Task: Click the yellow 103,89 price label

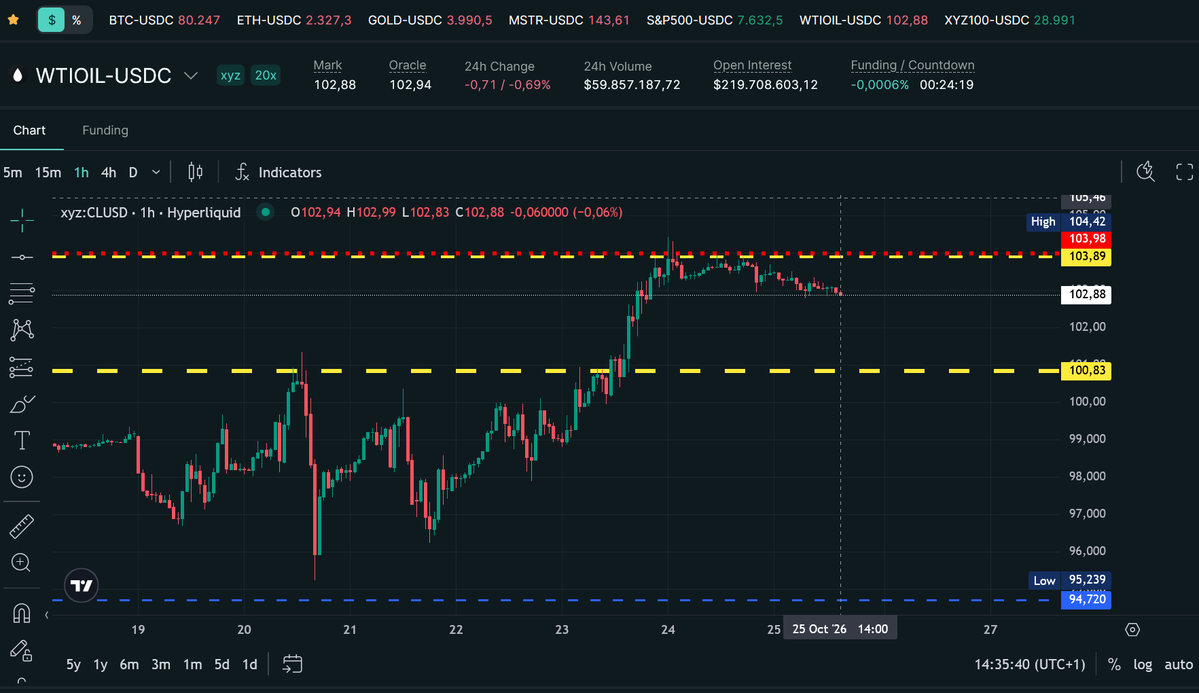Action: [x=1086, y=256]
